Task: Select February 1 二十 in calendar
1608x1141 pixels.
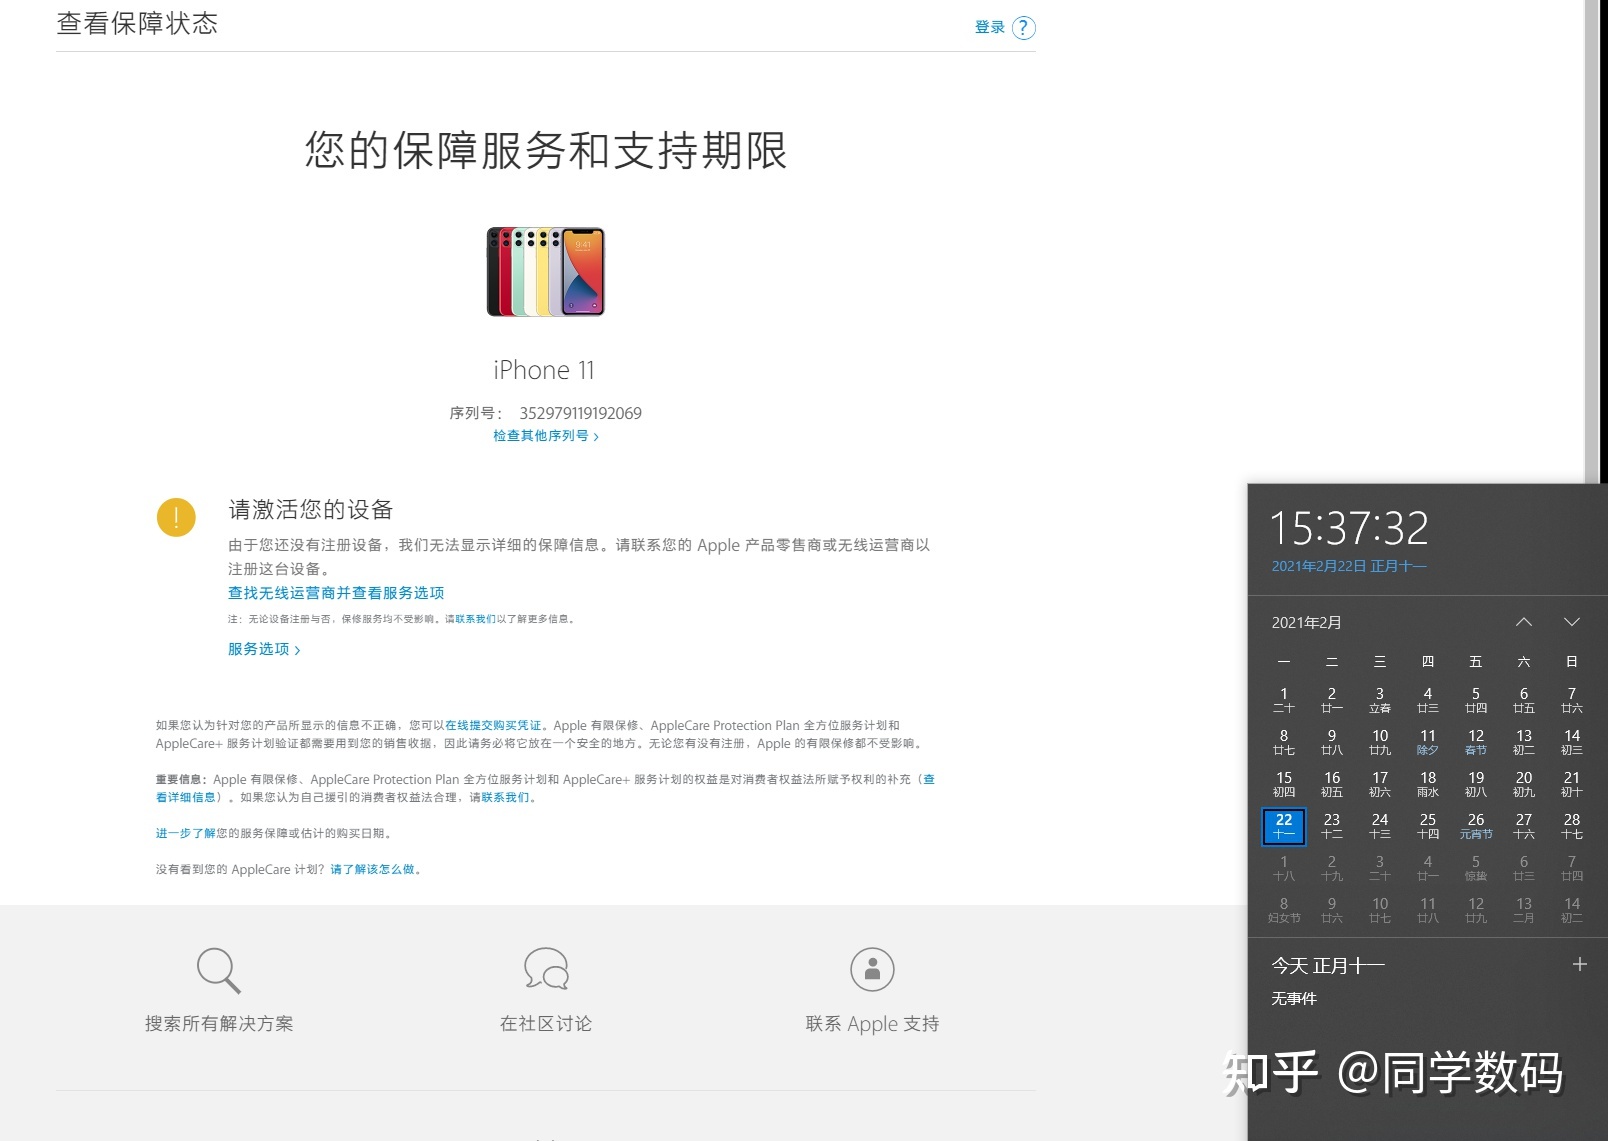Action: [x=1284, y=700]
